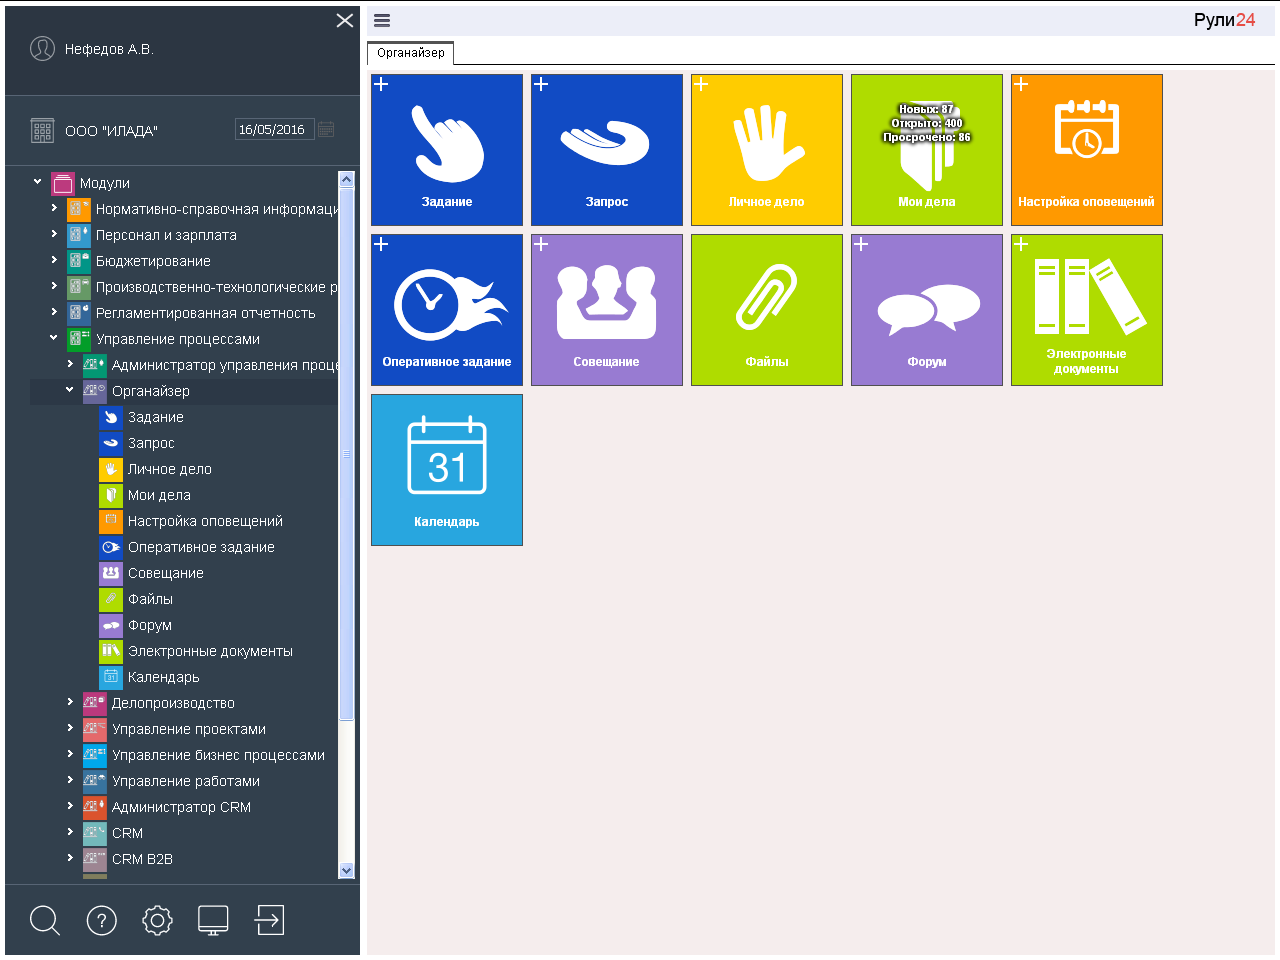Click the logout exit icon
The image size is (1280, 960).
270,920
